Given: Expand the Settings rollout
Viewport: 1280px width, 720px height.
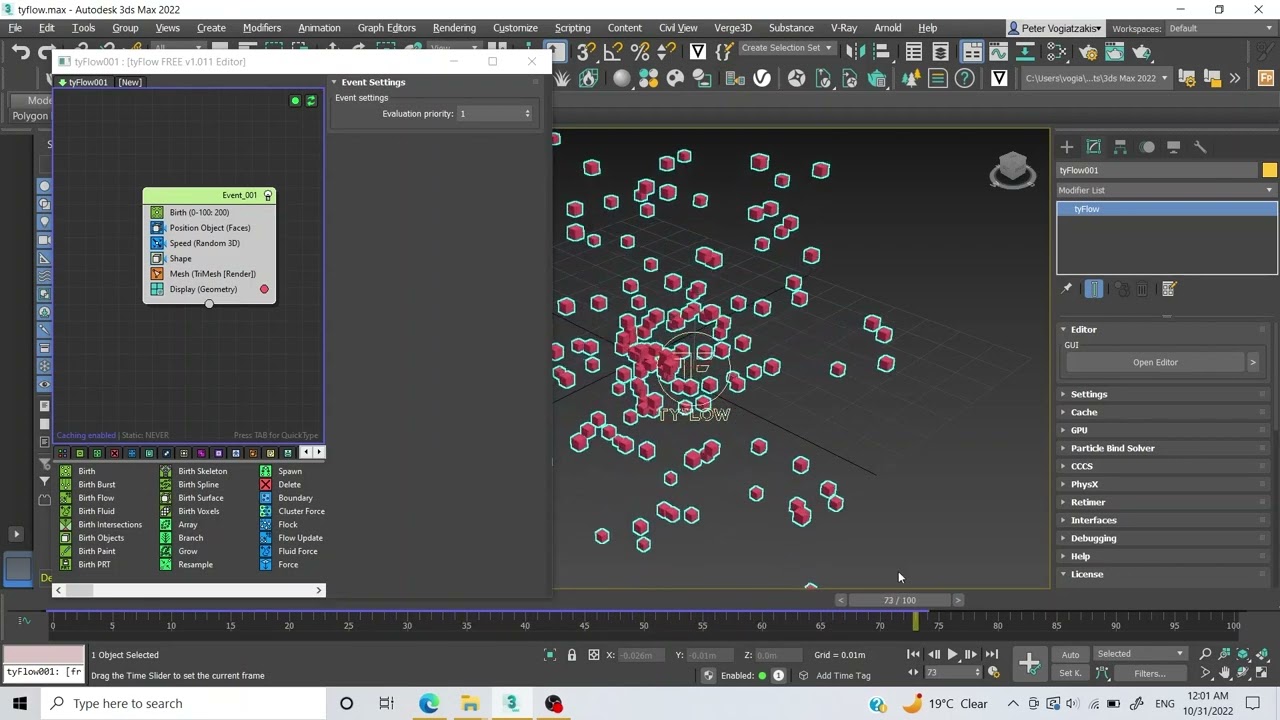Looking at the screenshot, I should tap(1089, 394).
